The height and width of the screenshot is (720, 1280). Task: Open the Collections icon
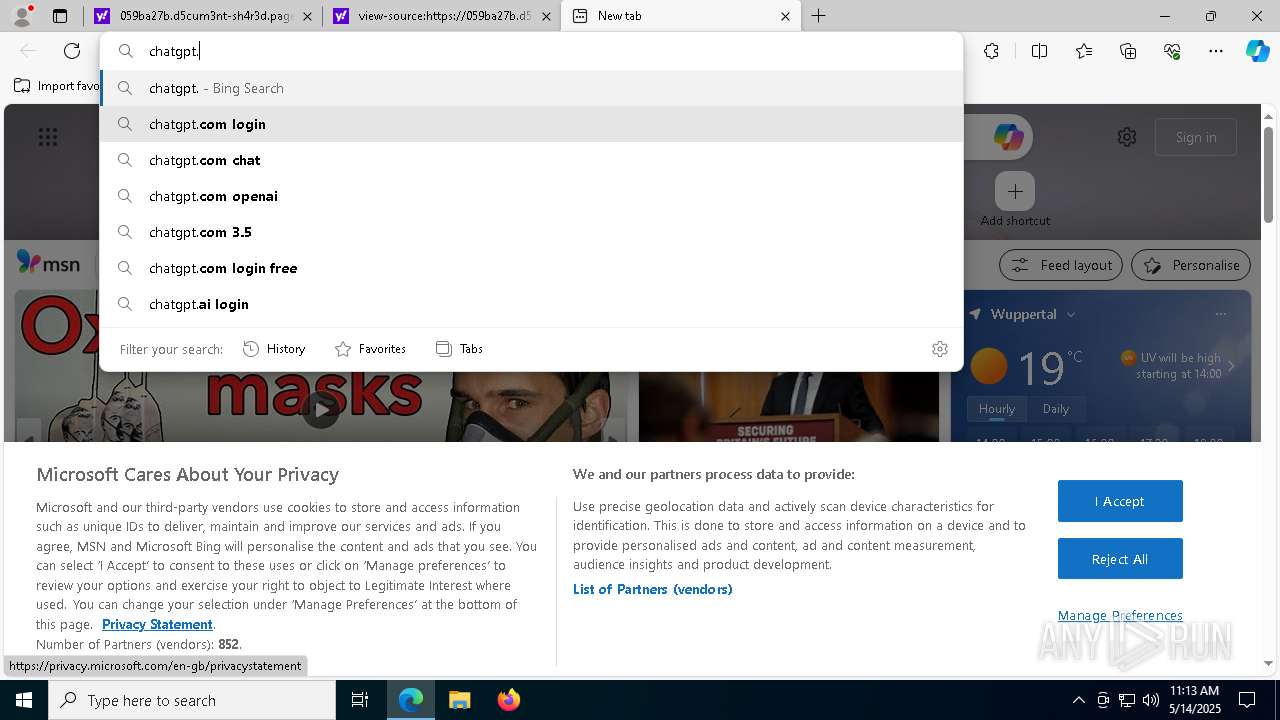click(x=1128, y=51)
